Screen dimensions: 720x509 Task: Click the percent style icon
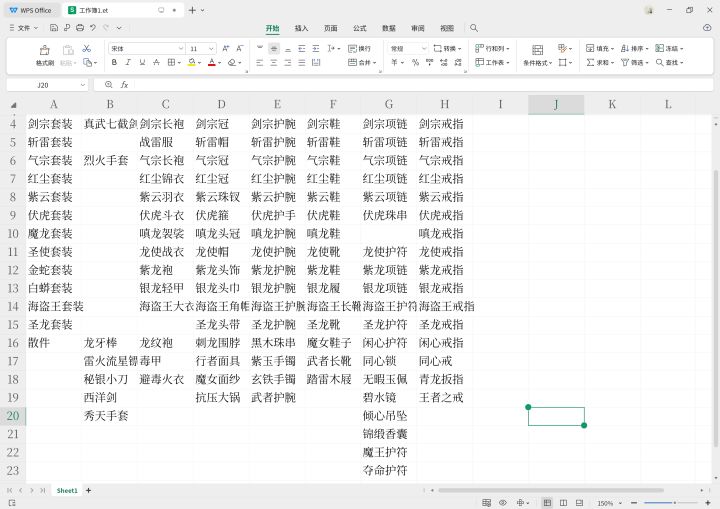click(416, 62)
